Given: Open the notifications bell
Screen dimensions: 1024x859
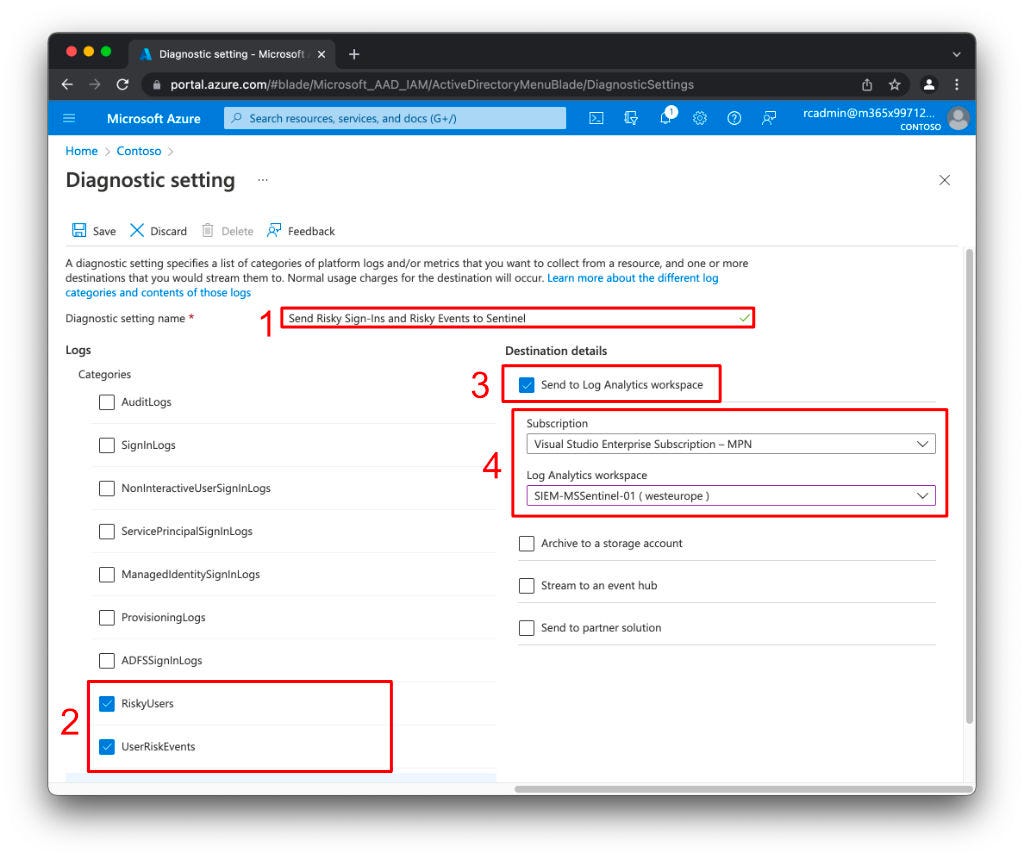Looking at the screenshot, I should [x=666, y=118].
